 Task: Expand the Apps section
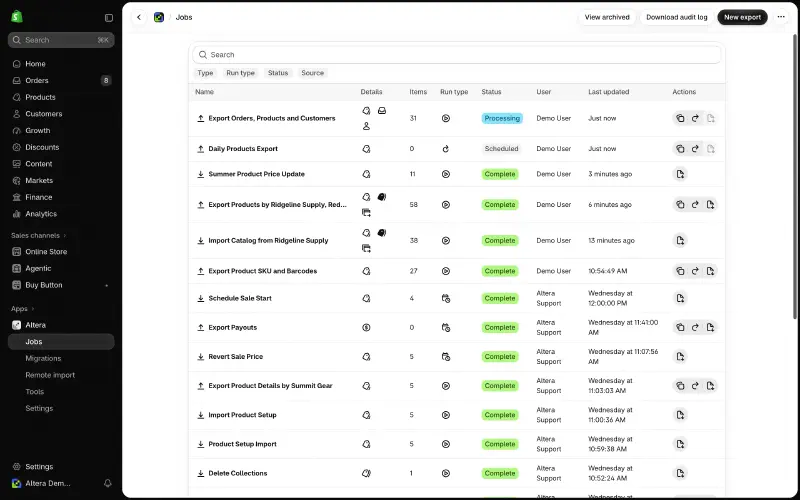point(22,309)
